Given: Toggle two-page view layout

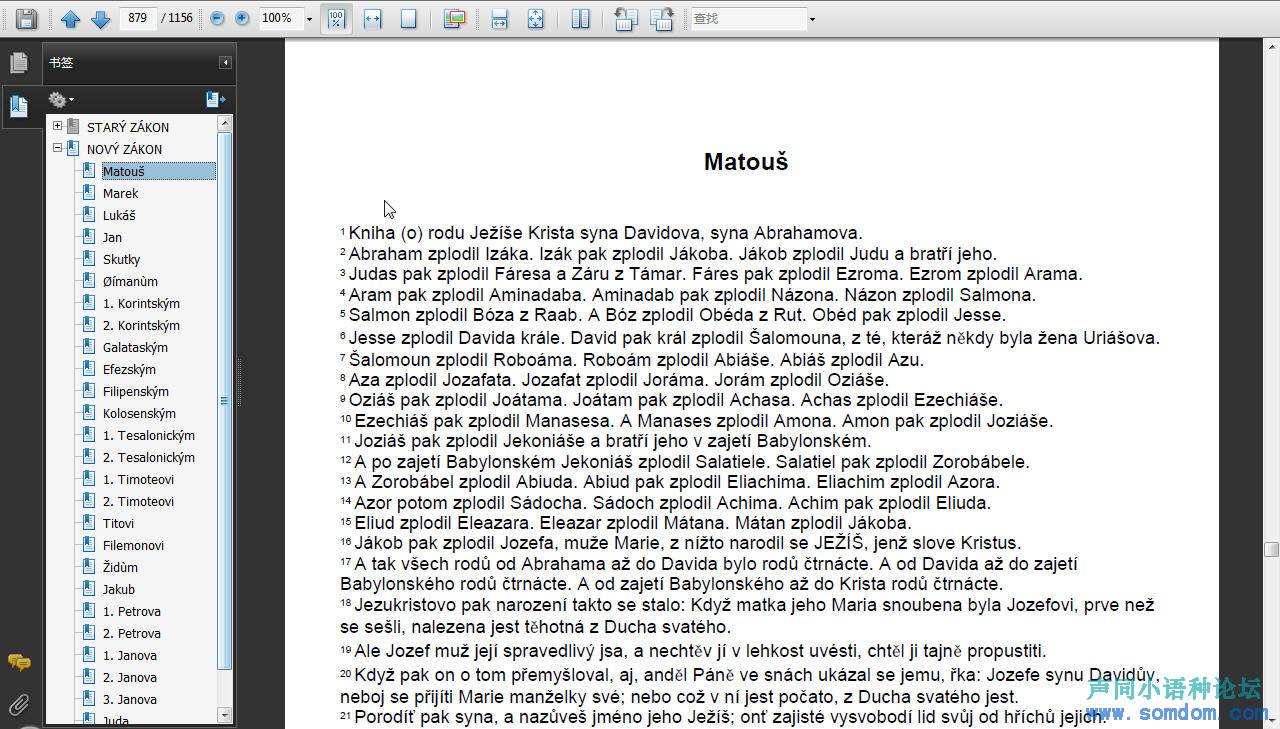Looking at the screenshot, I should (581, 18).
